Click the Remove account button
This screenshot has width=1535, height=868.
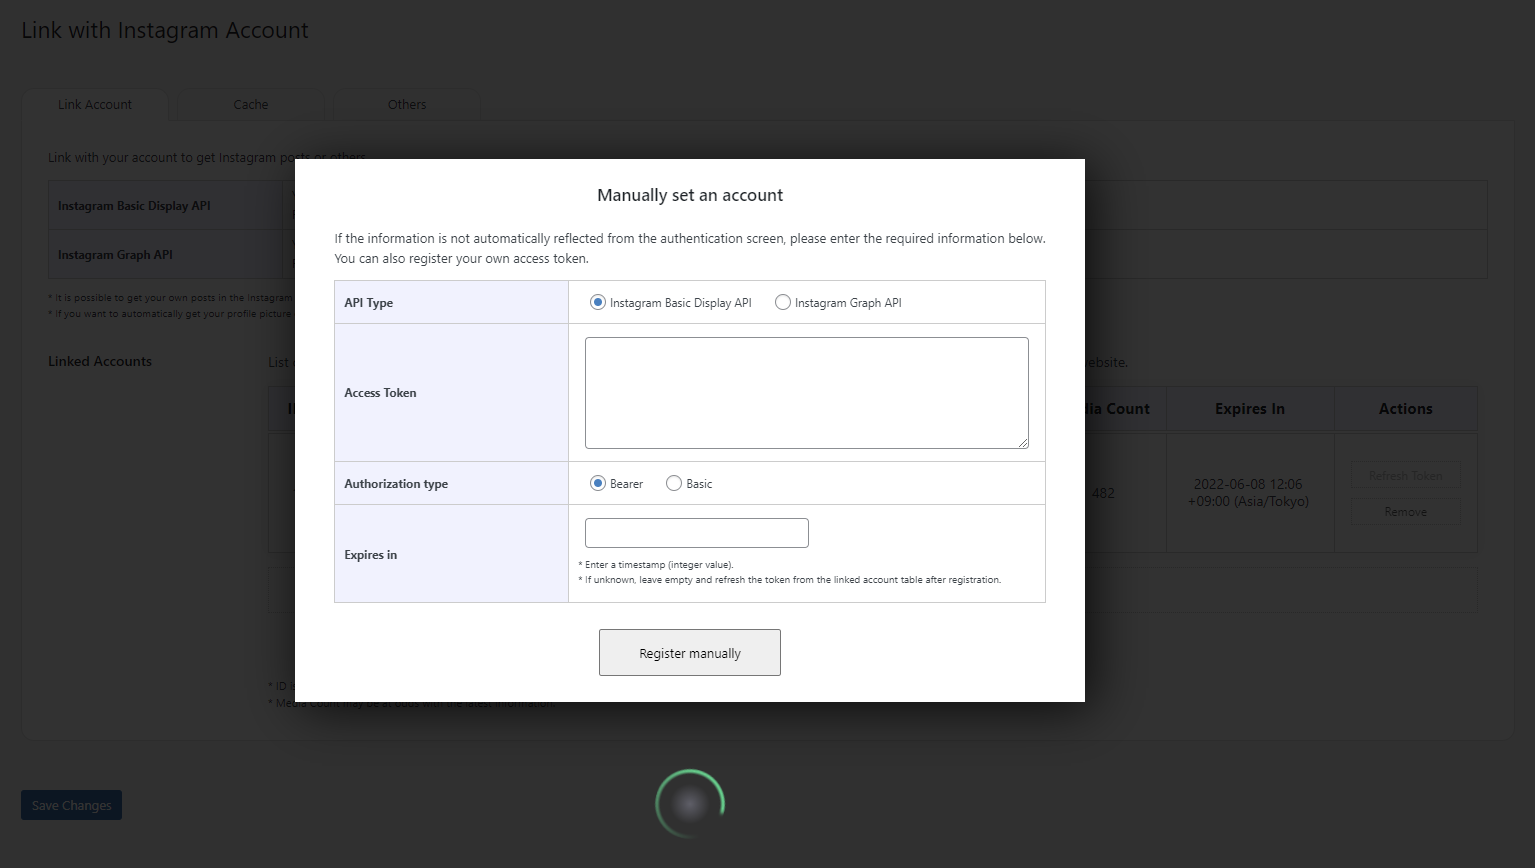(x=1406, y=512)
